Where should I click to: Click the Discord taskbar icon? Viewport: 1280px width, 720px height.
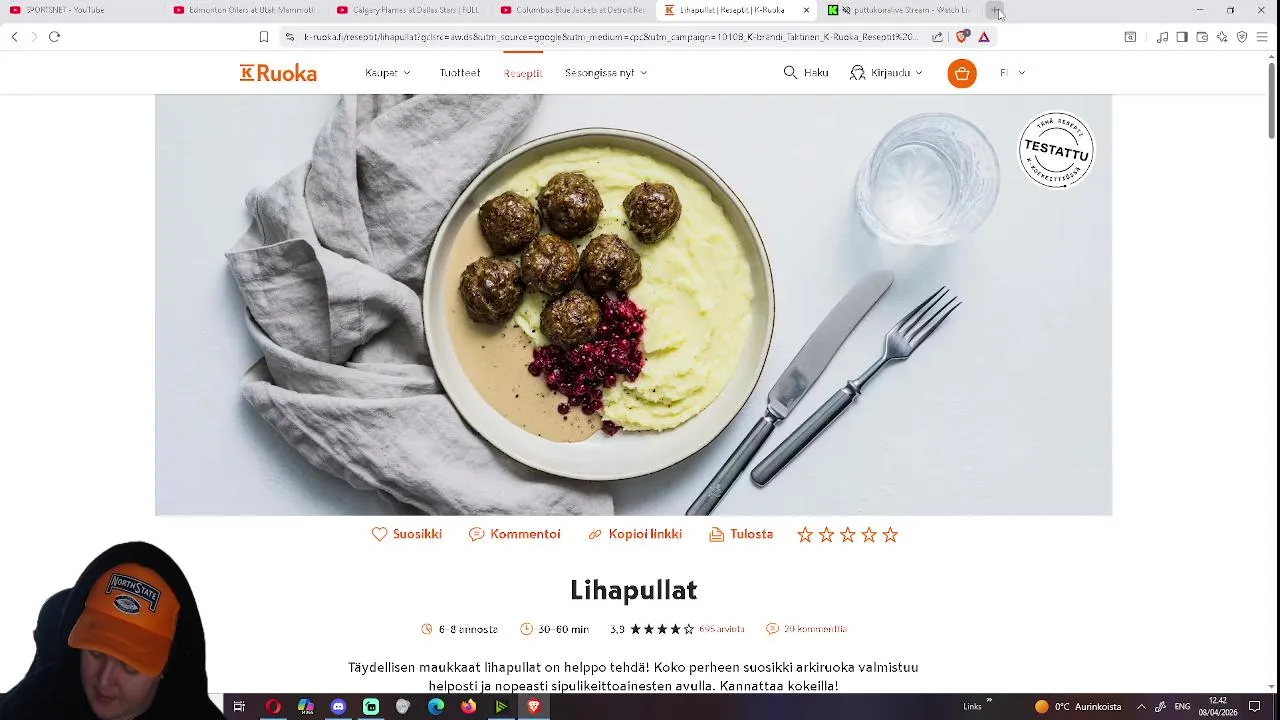coord(338,707)
